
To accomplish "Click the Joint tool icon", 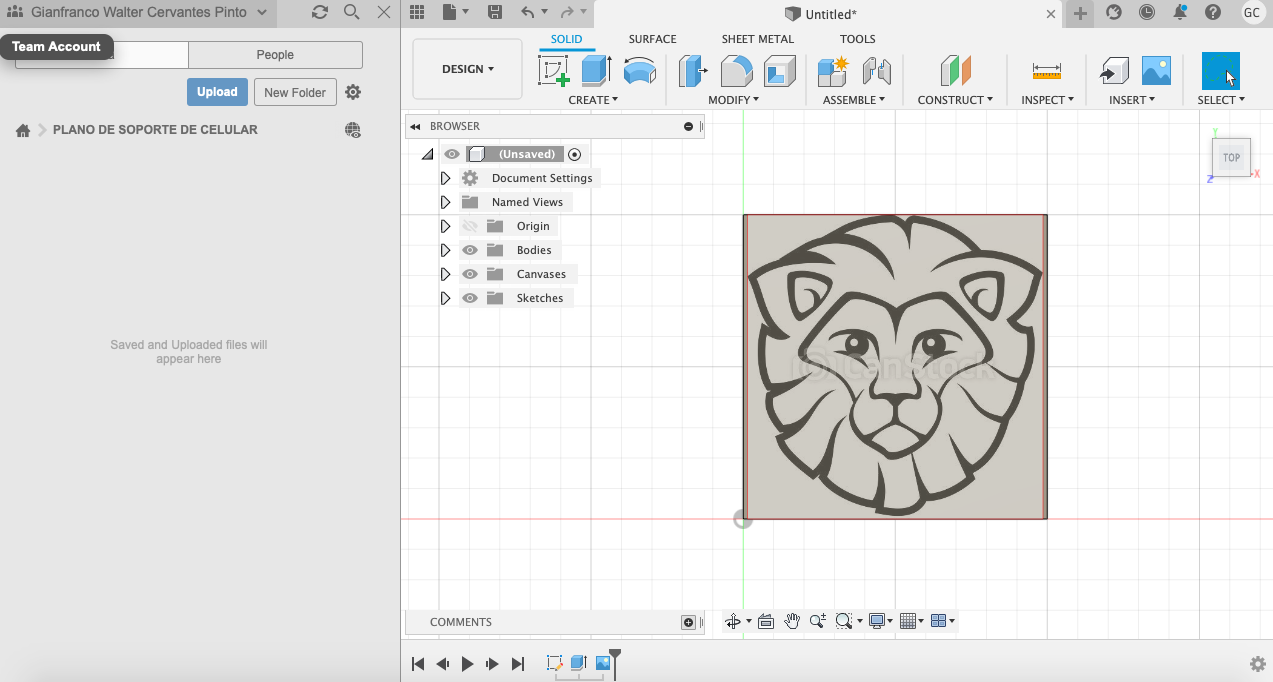I will pyautogui.click(x=876, y=71).
